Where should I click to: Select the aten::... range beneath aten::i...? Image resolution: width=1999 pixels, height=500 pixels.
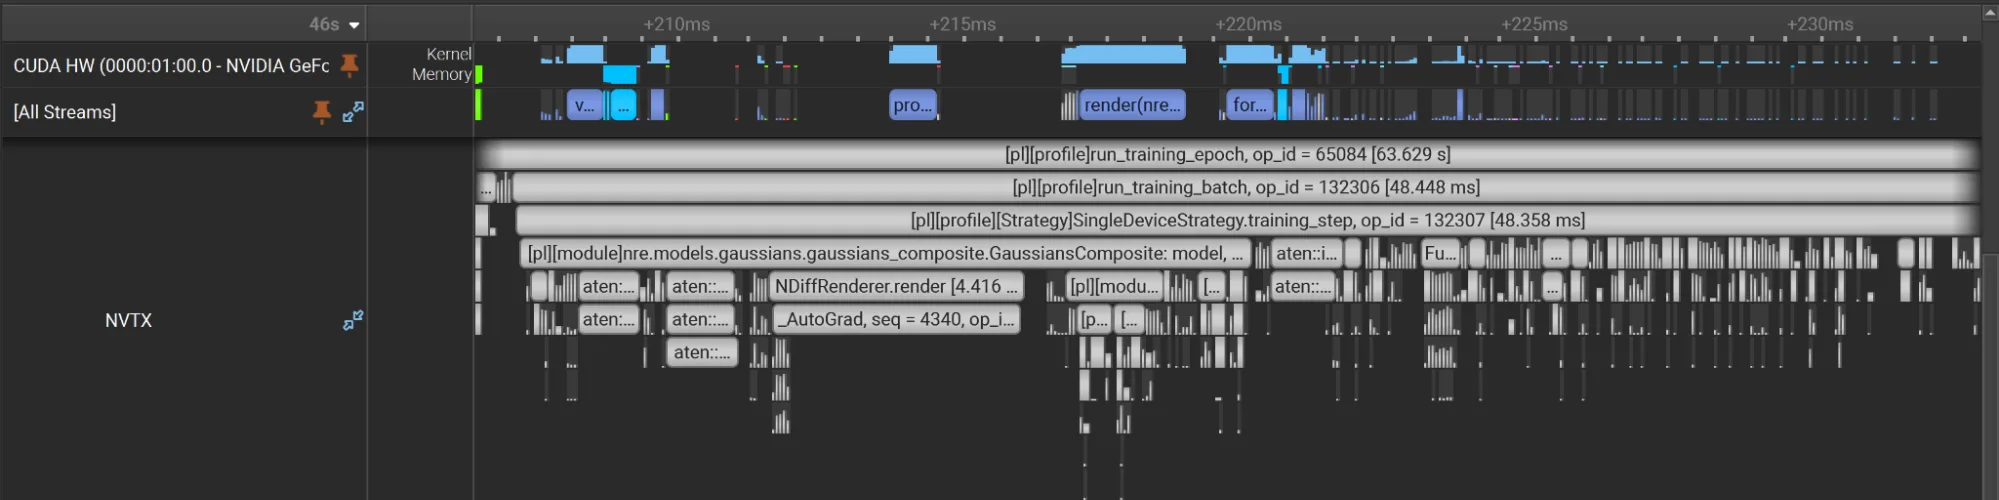point(1303,286)
